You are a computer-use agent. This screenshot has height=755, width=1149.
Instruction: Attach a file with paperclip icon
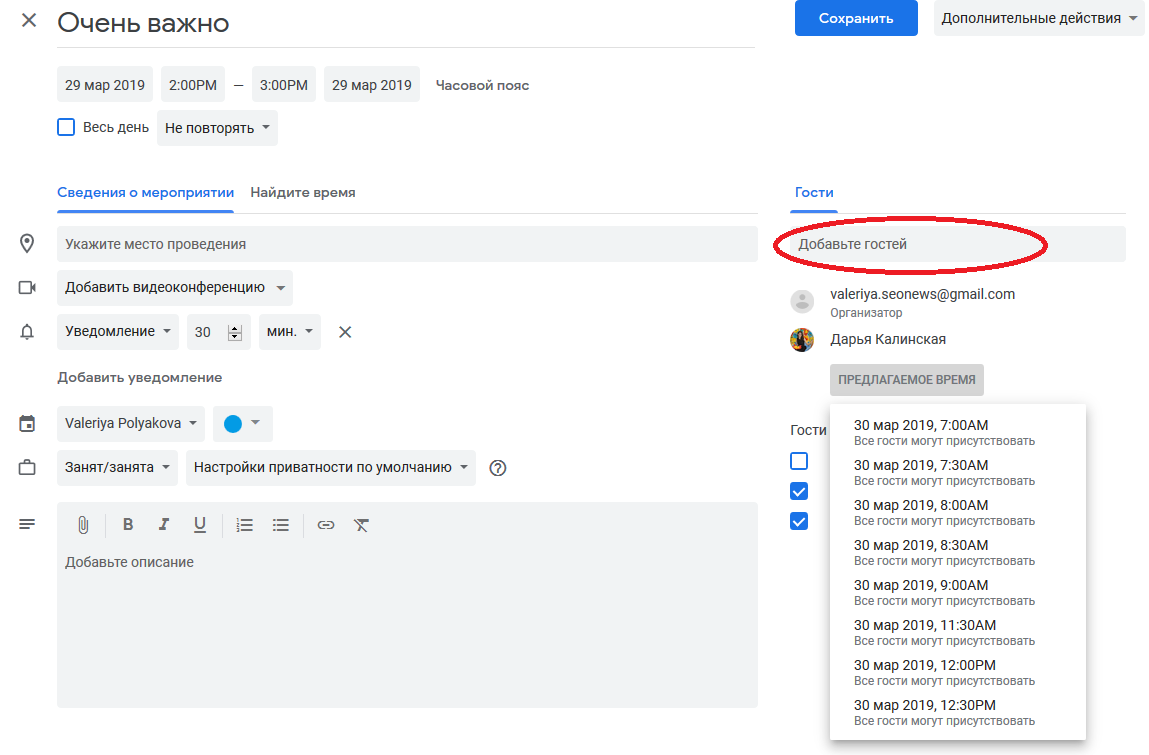point(84,525)
